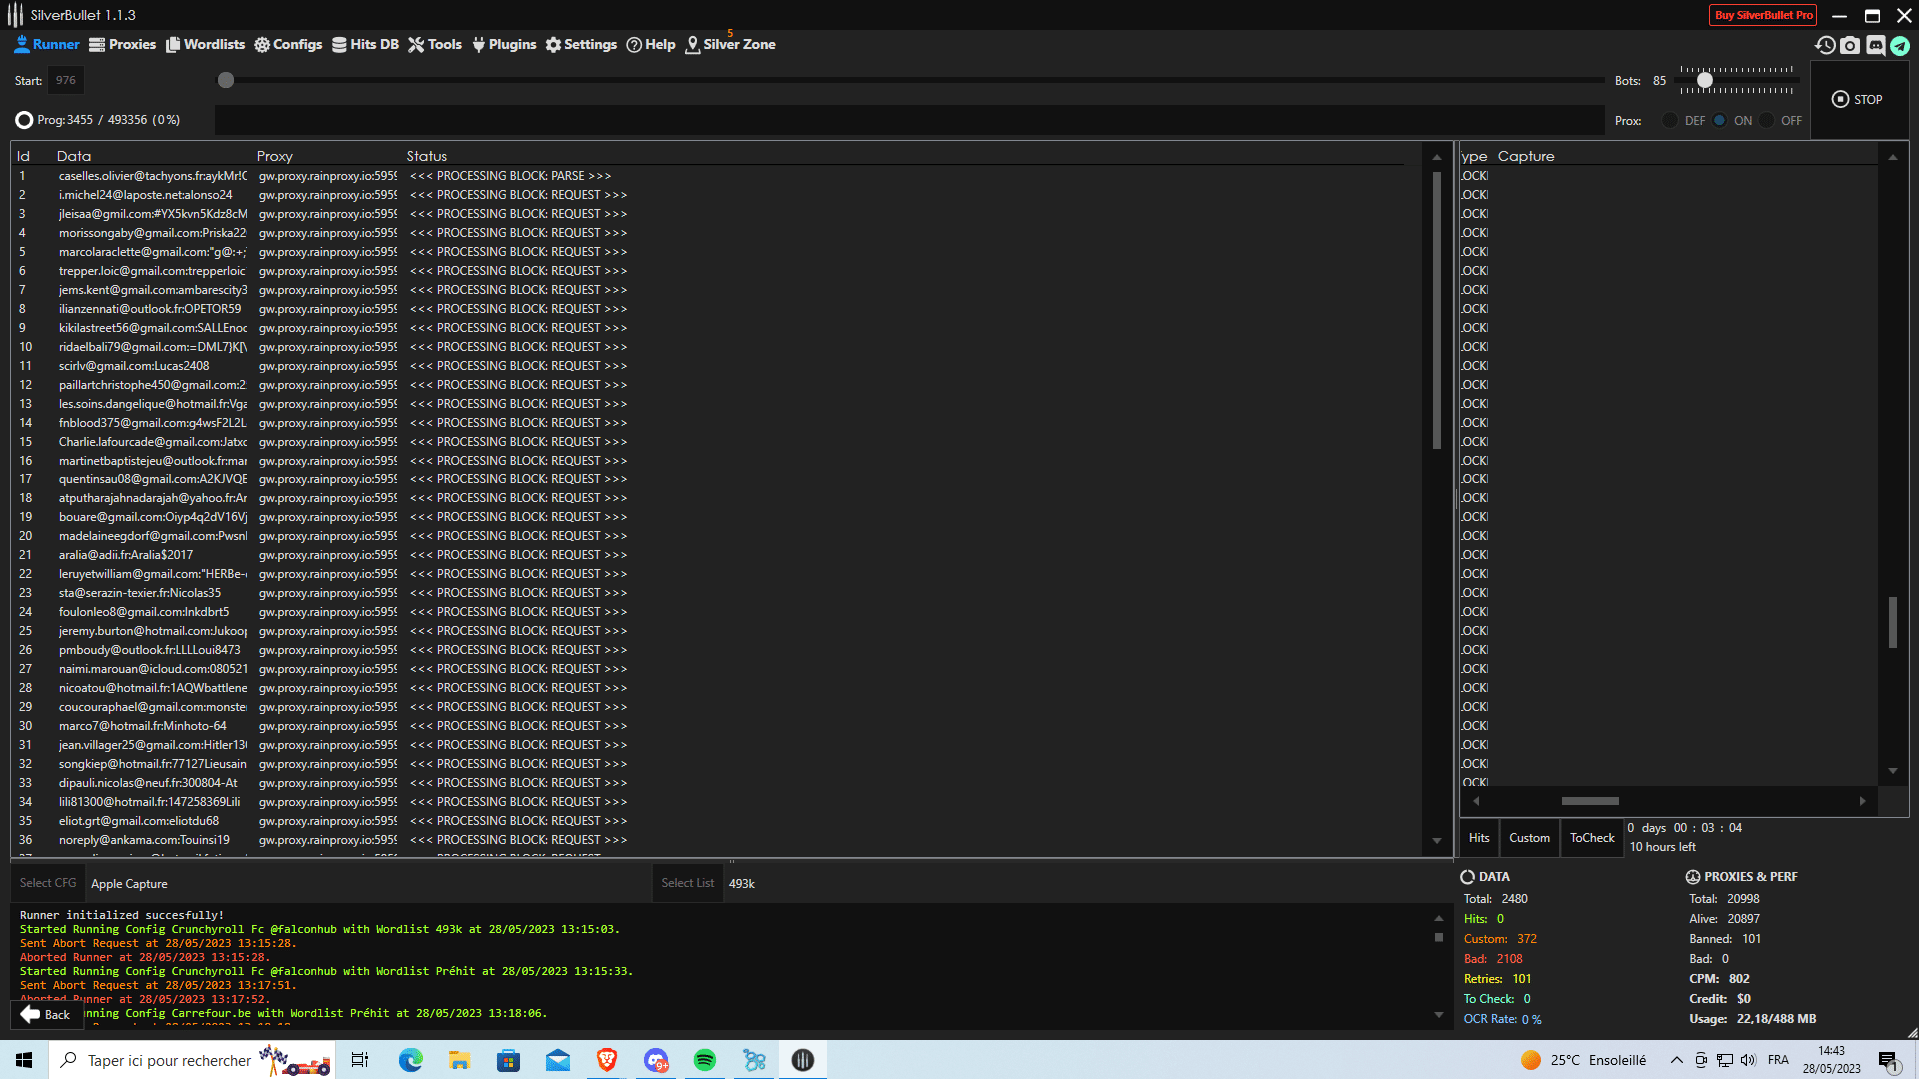The height and width of the screenshot is (1079, 1919).
Task: Click the Back button
Action: click(46, 1014)
